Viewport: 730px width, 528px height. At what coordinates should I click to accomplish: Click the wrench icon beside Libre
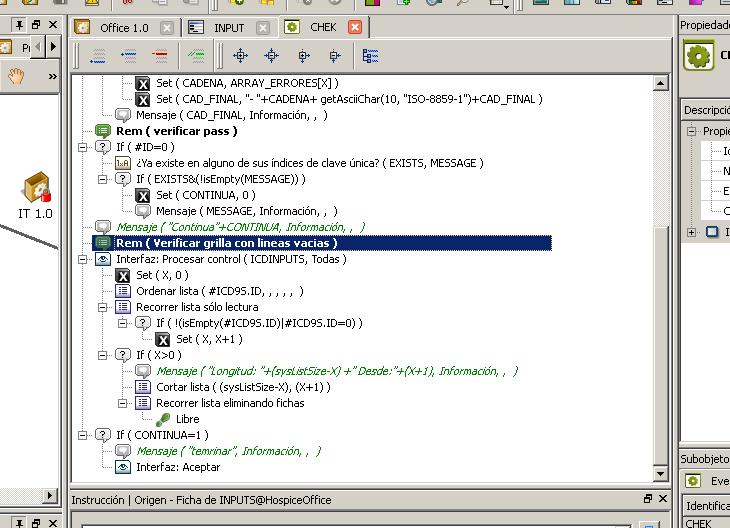pyautogui.click(x=163, y=420)
